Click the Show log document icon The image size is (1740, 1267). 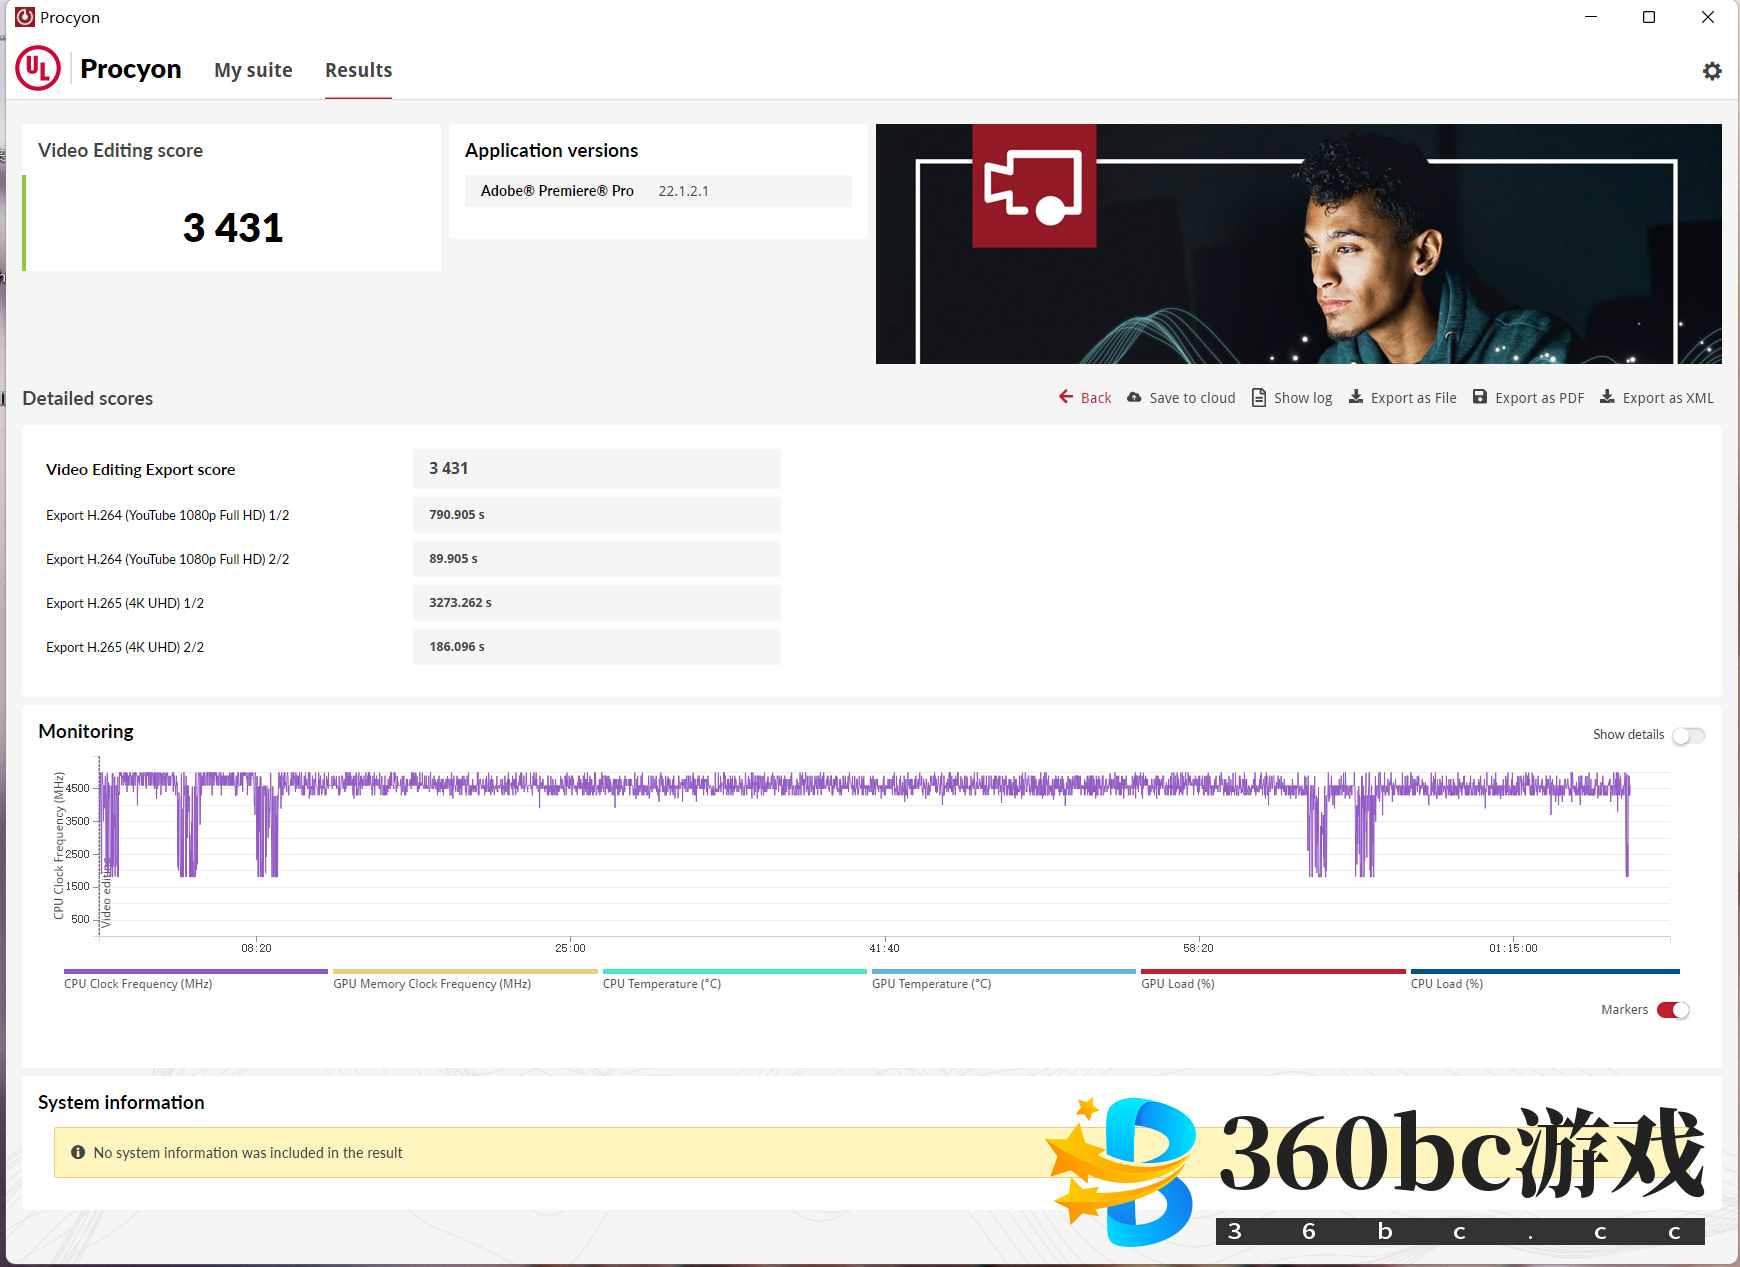(x=1259, y=397)
